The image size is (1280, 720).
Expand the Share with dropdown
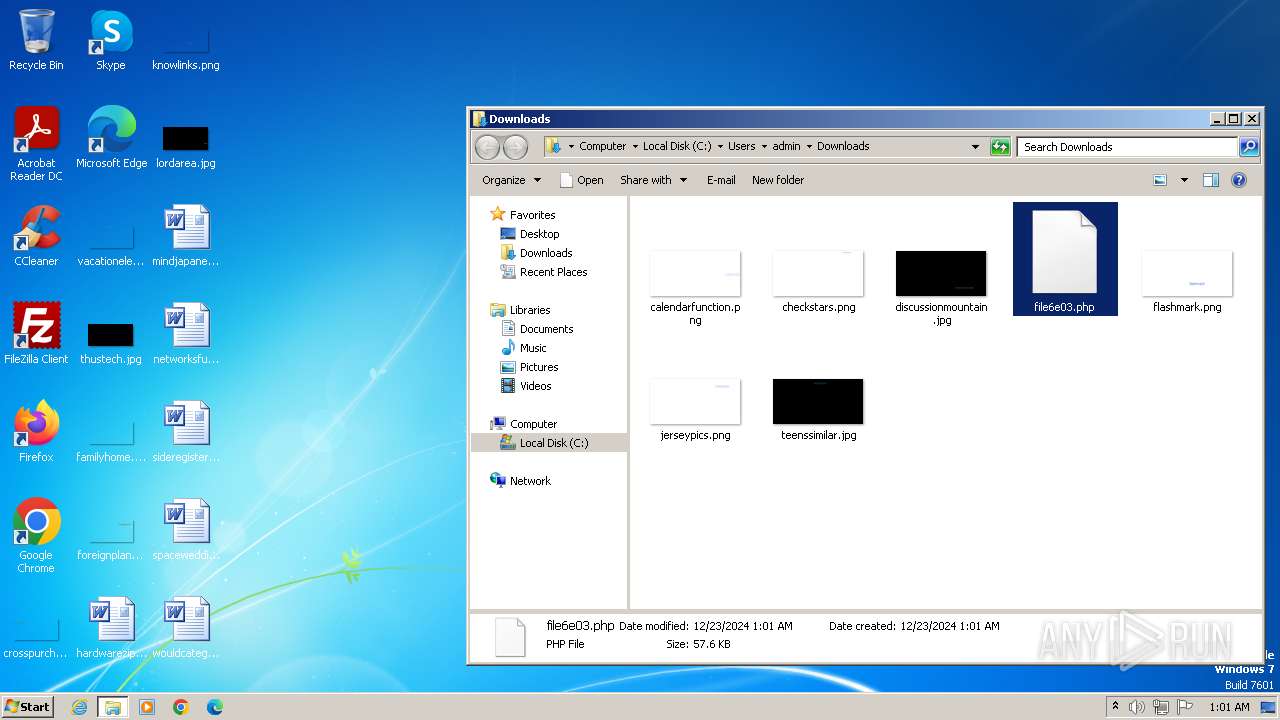coord(654,180)
